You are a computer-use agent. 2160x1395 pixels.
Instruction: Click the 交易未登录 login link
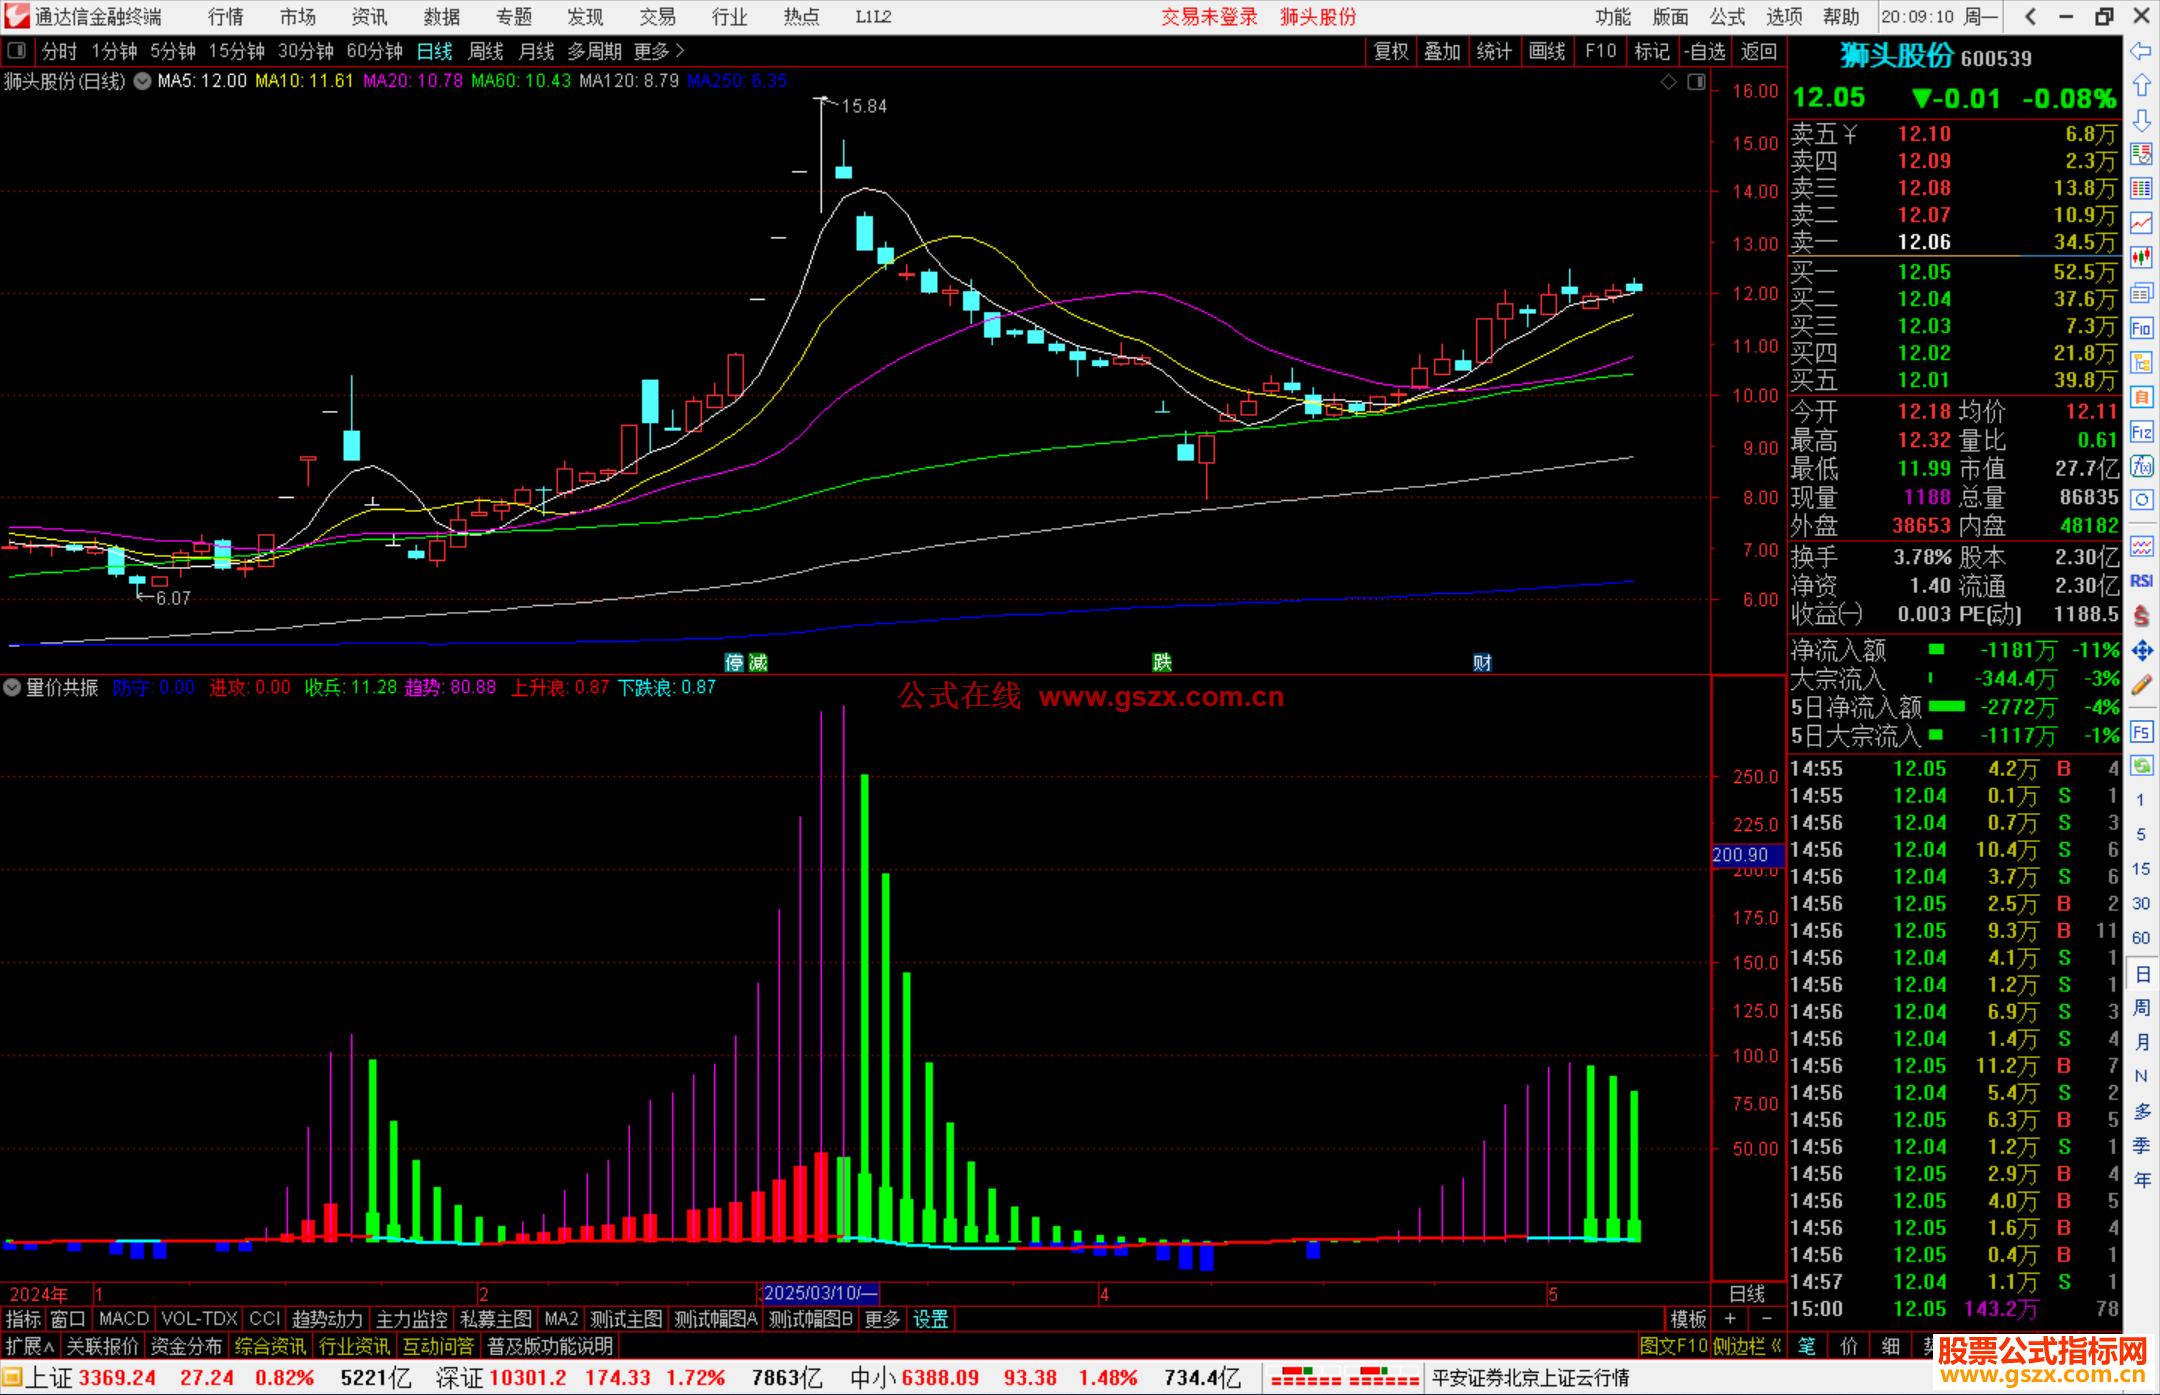[1209, 17]
